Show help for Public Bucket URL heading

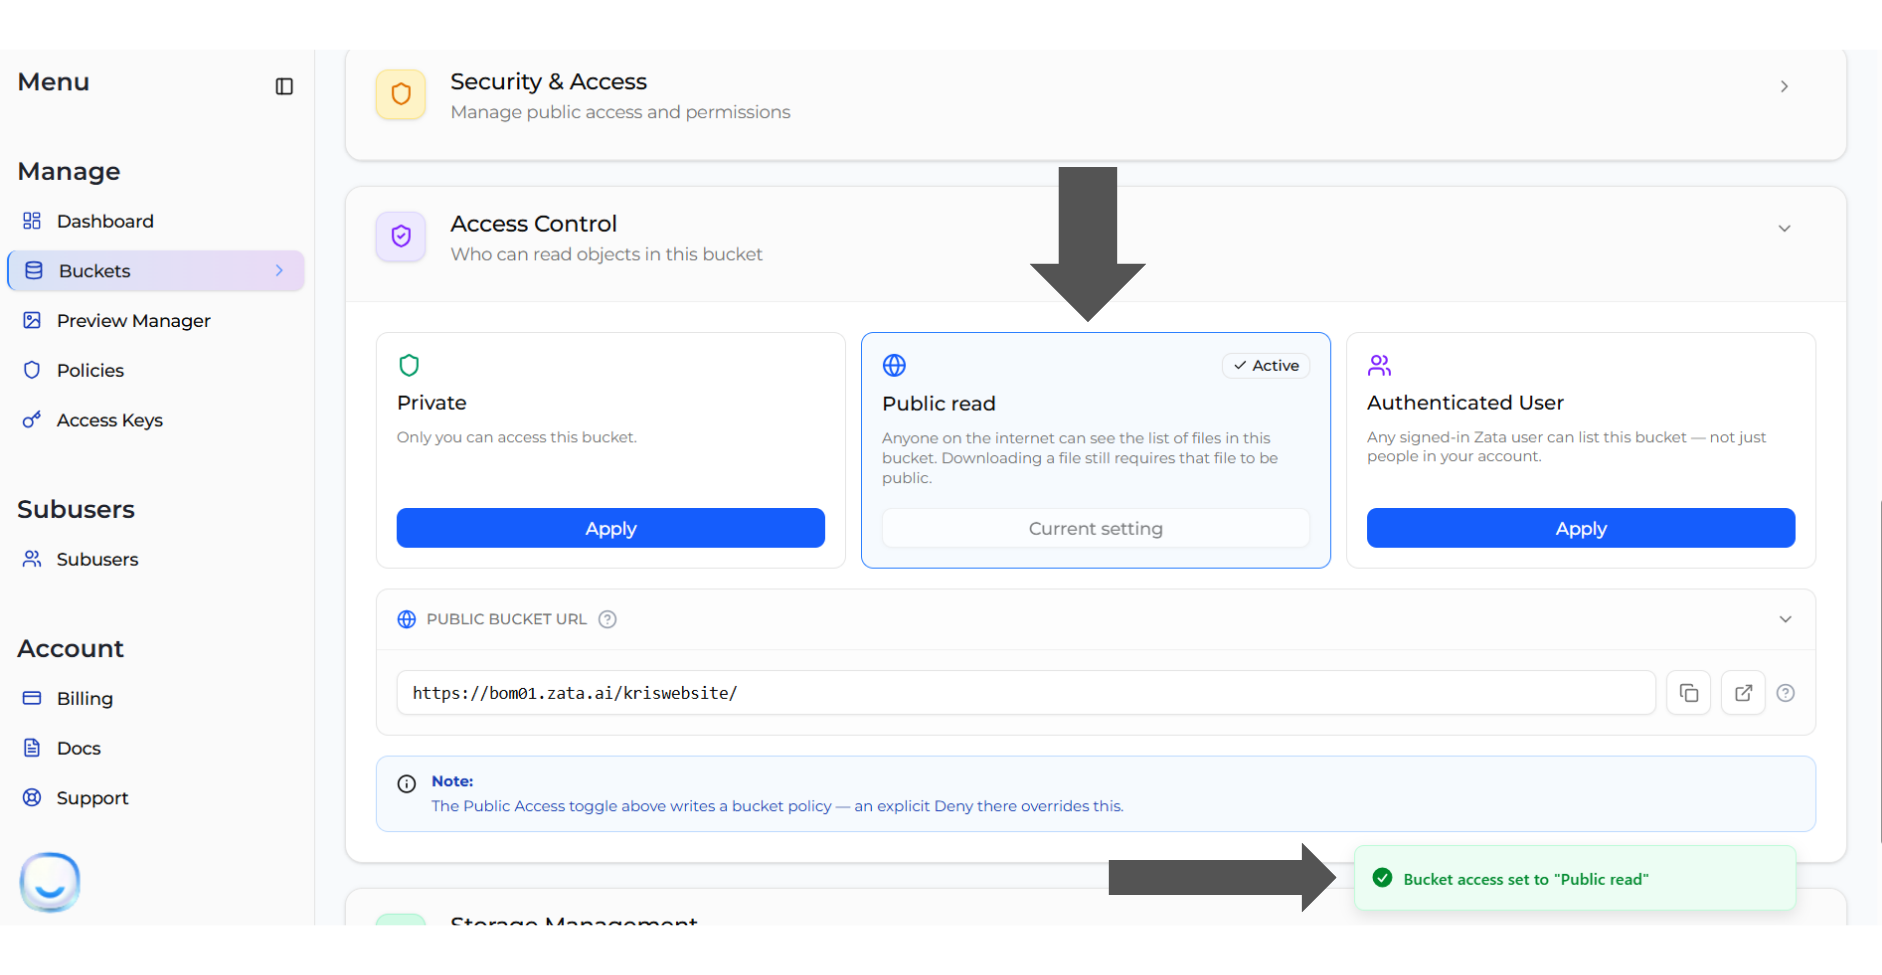point(607,619)
